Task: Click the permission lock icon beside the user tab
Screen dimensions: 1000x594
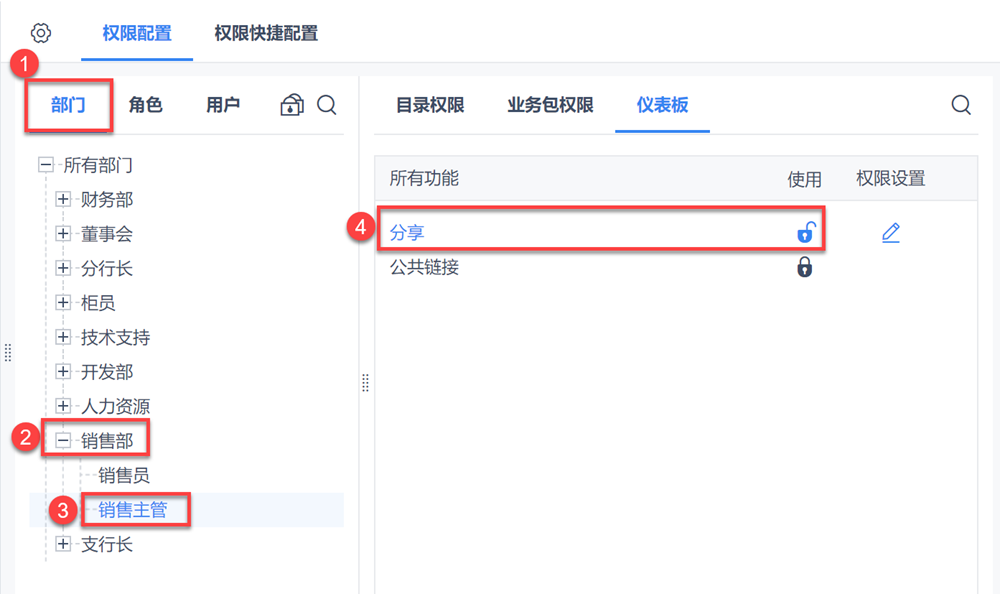Action: point(292,105)
